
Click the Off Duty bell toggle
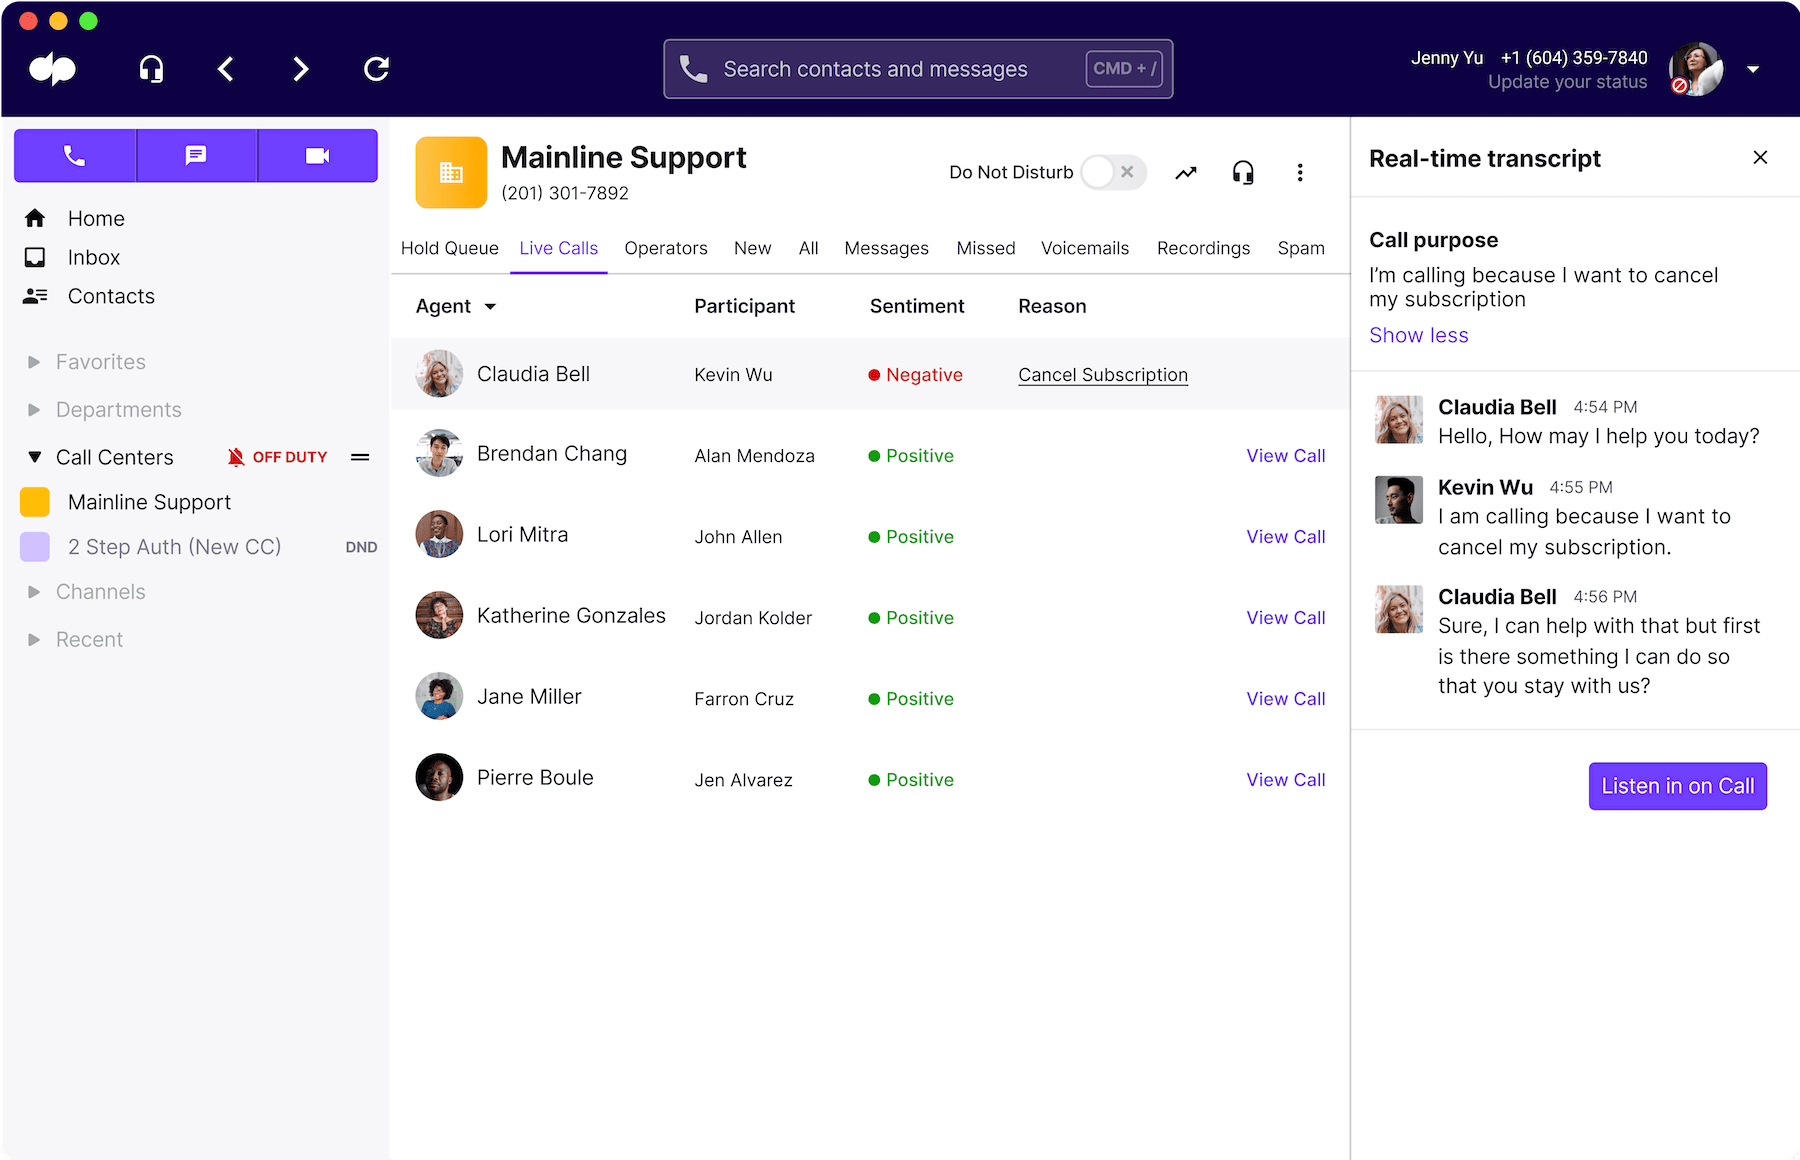[236, 457]
